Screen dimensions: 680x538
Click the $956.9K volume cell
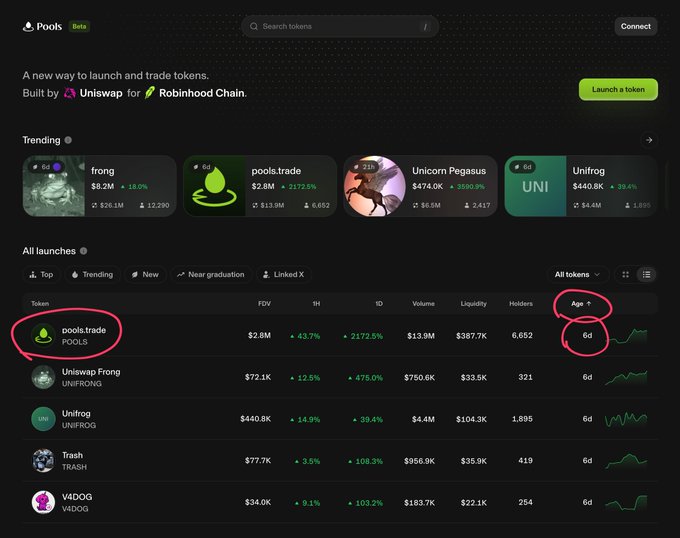(419, 460)
